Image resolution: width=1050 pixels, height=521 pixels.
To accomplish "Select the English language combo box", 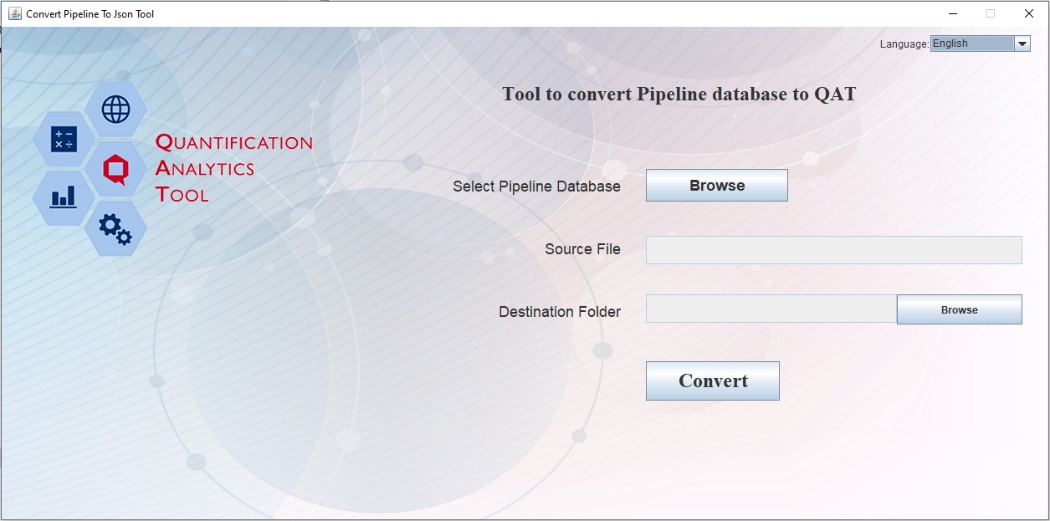I will [980, 44].
